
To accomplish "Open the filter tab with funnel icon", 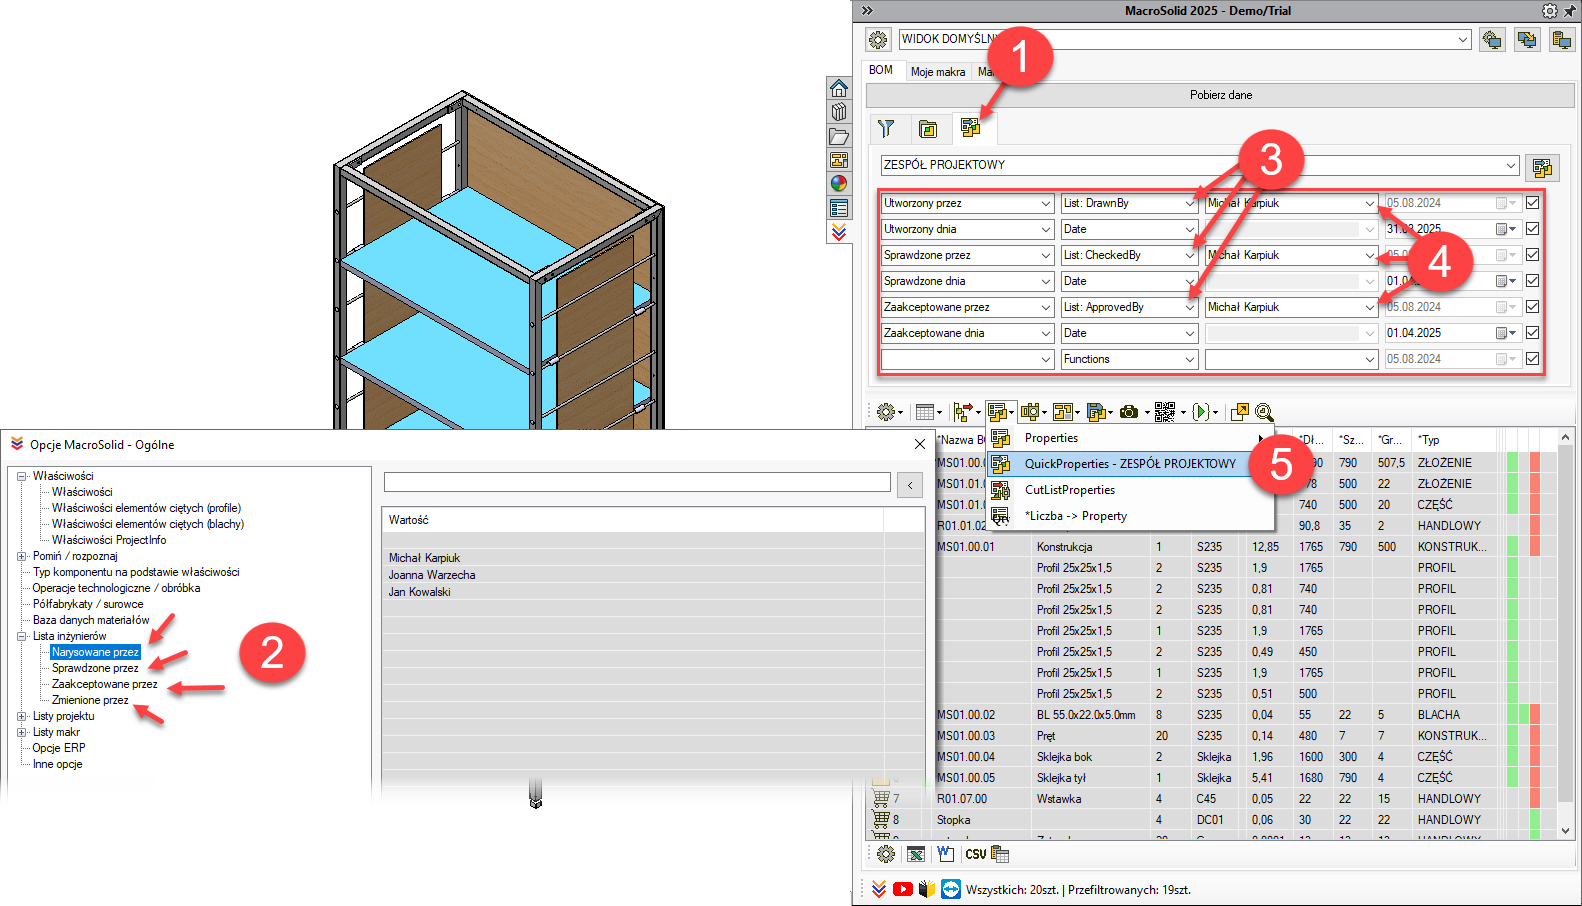I will pos(886,128).
